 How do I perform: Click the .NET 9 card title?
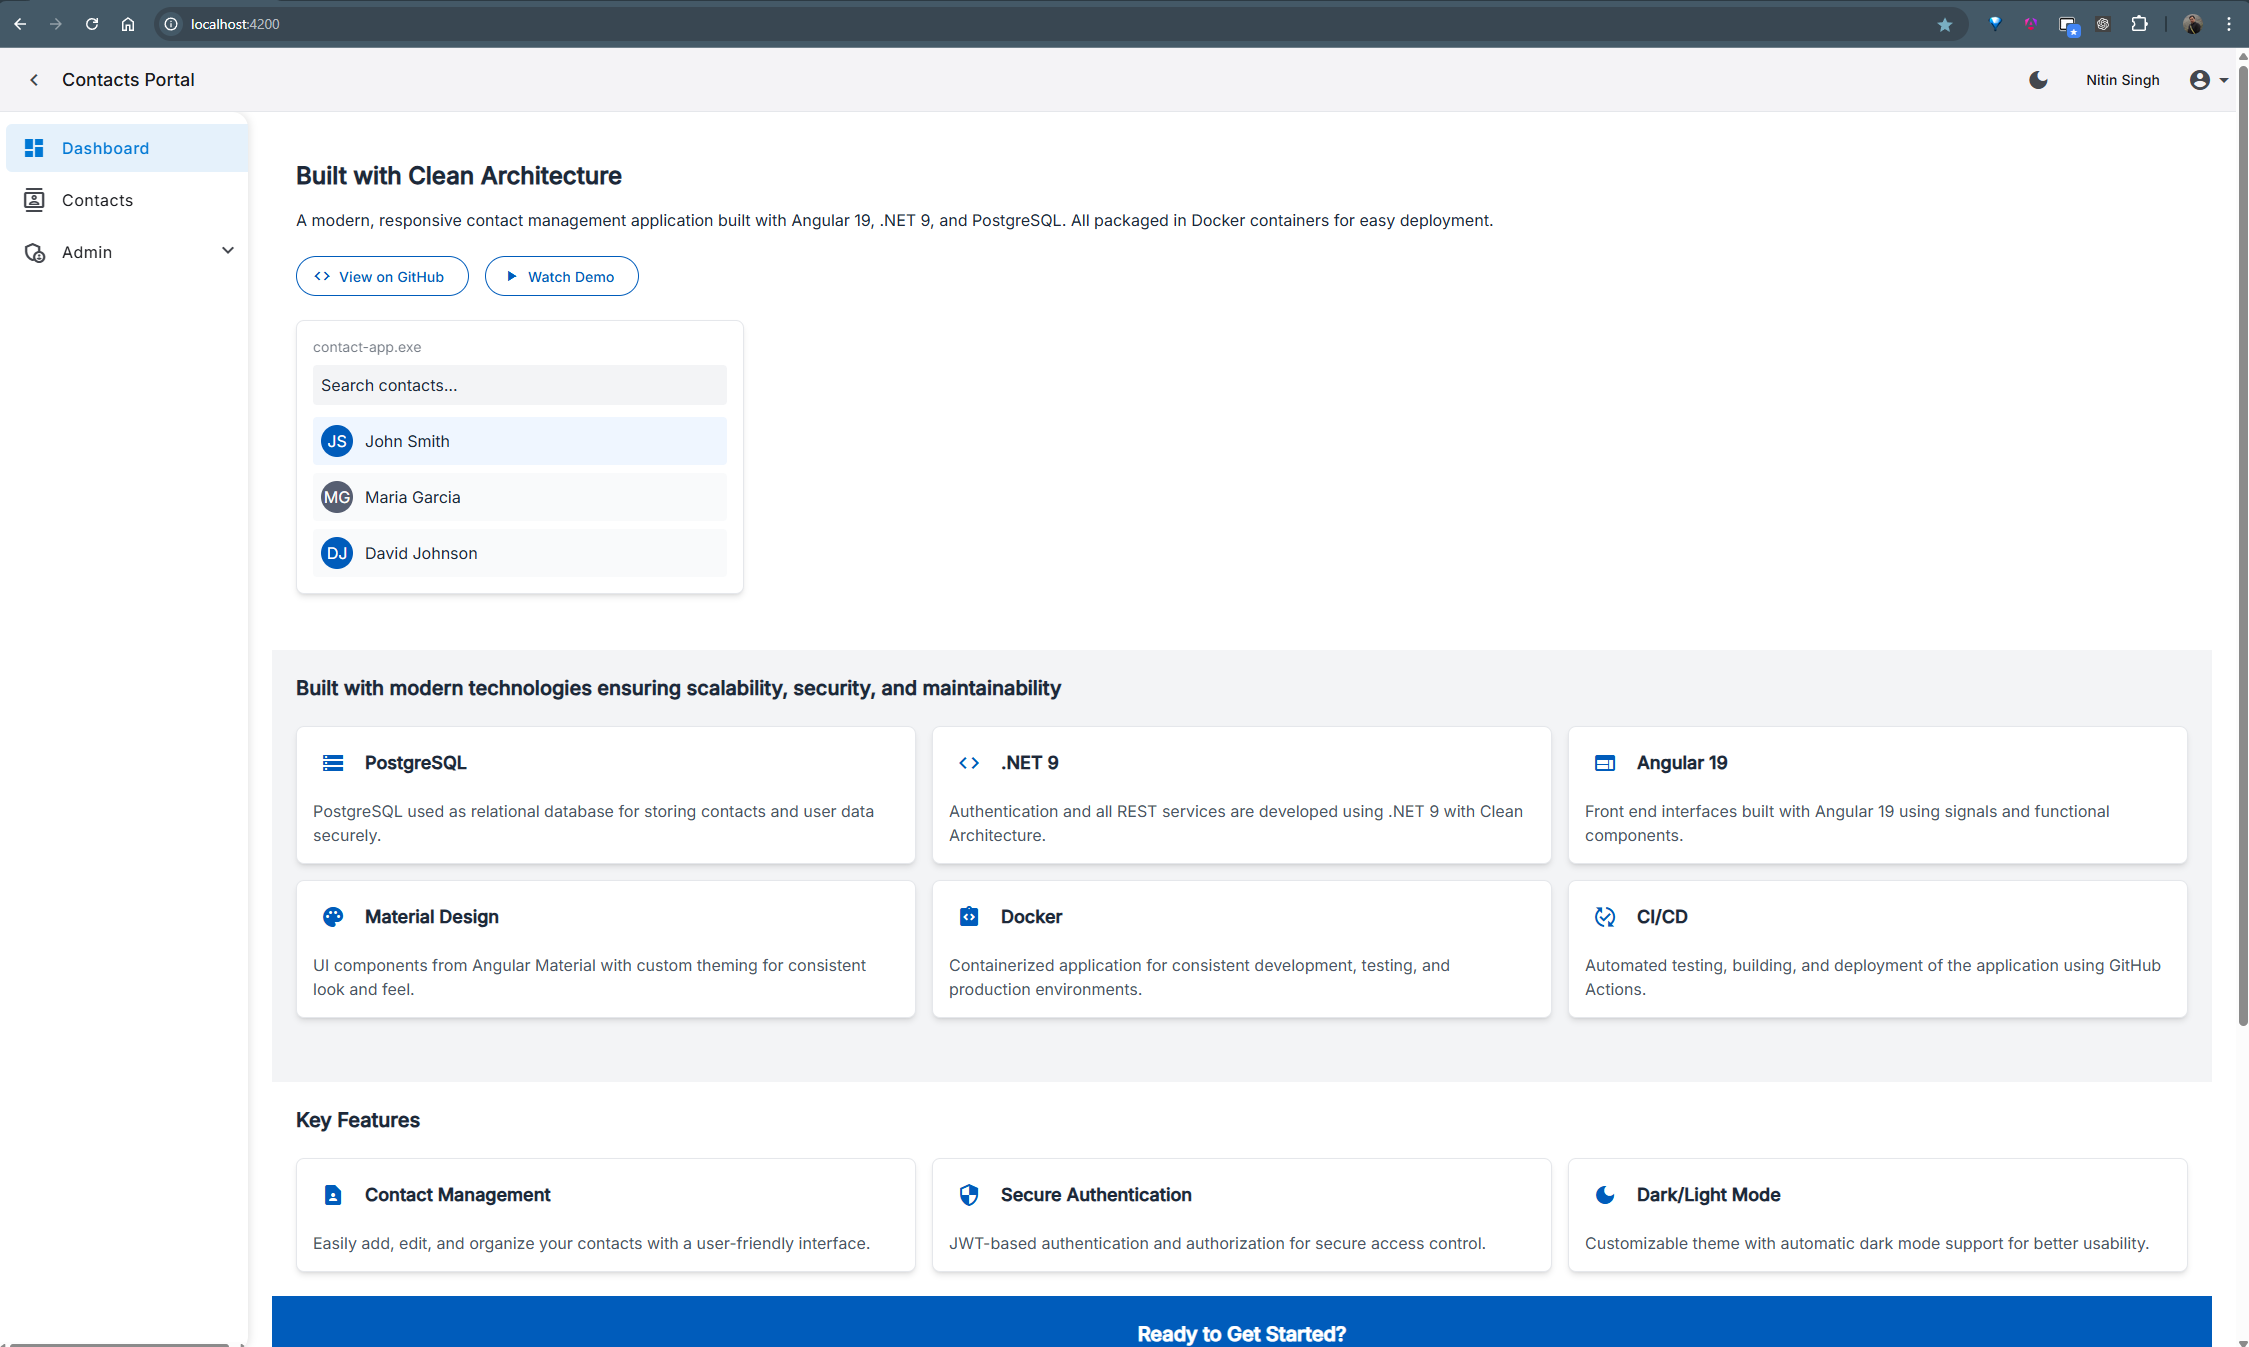[1029, 763]
